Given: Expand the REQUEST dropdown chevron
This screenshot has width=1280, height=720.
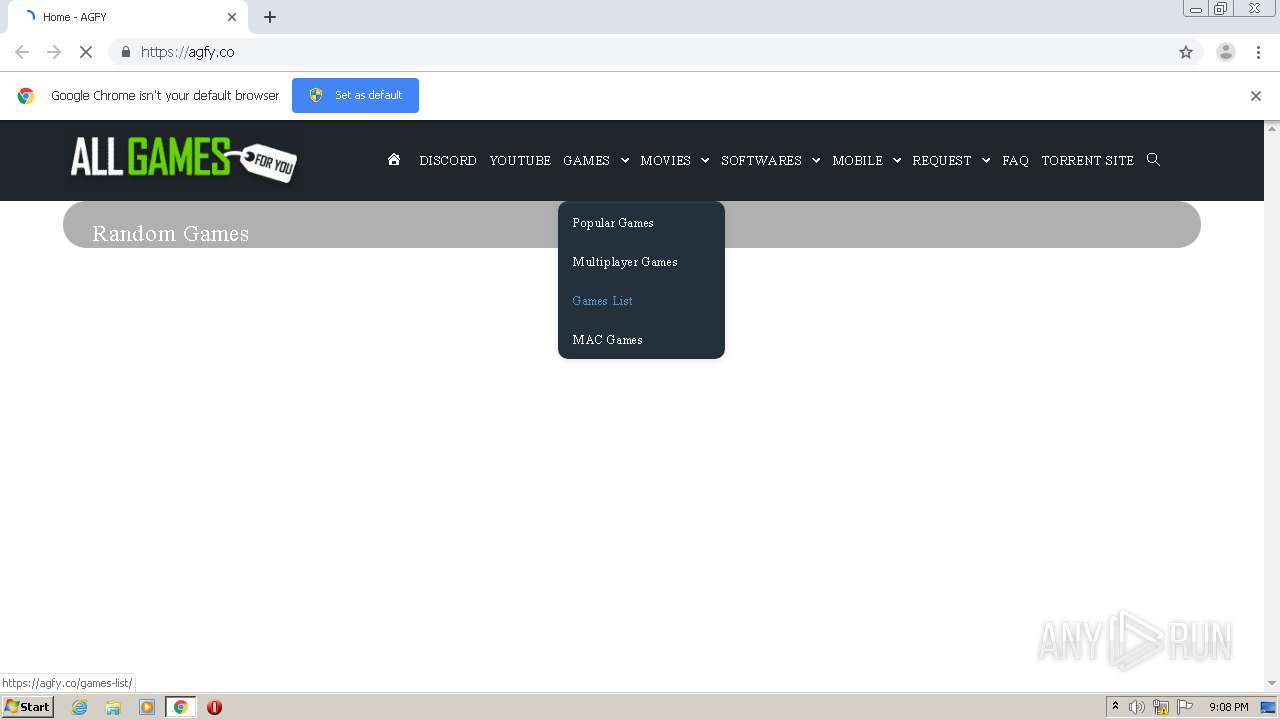Looking at the screenshot, I should click(986, 160).
